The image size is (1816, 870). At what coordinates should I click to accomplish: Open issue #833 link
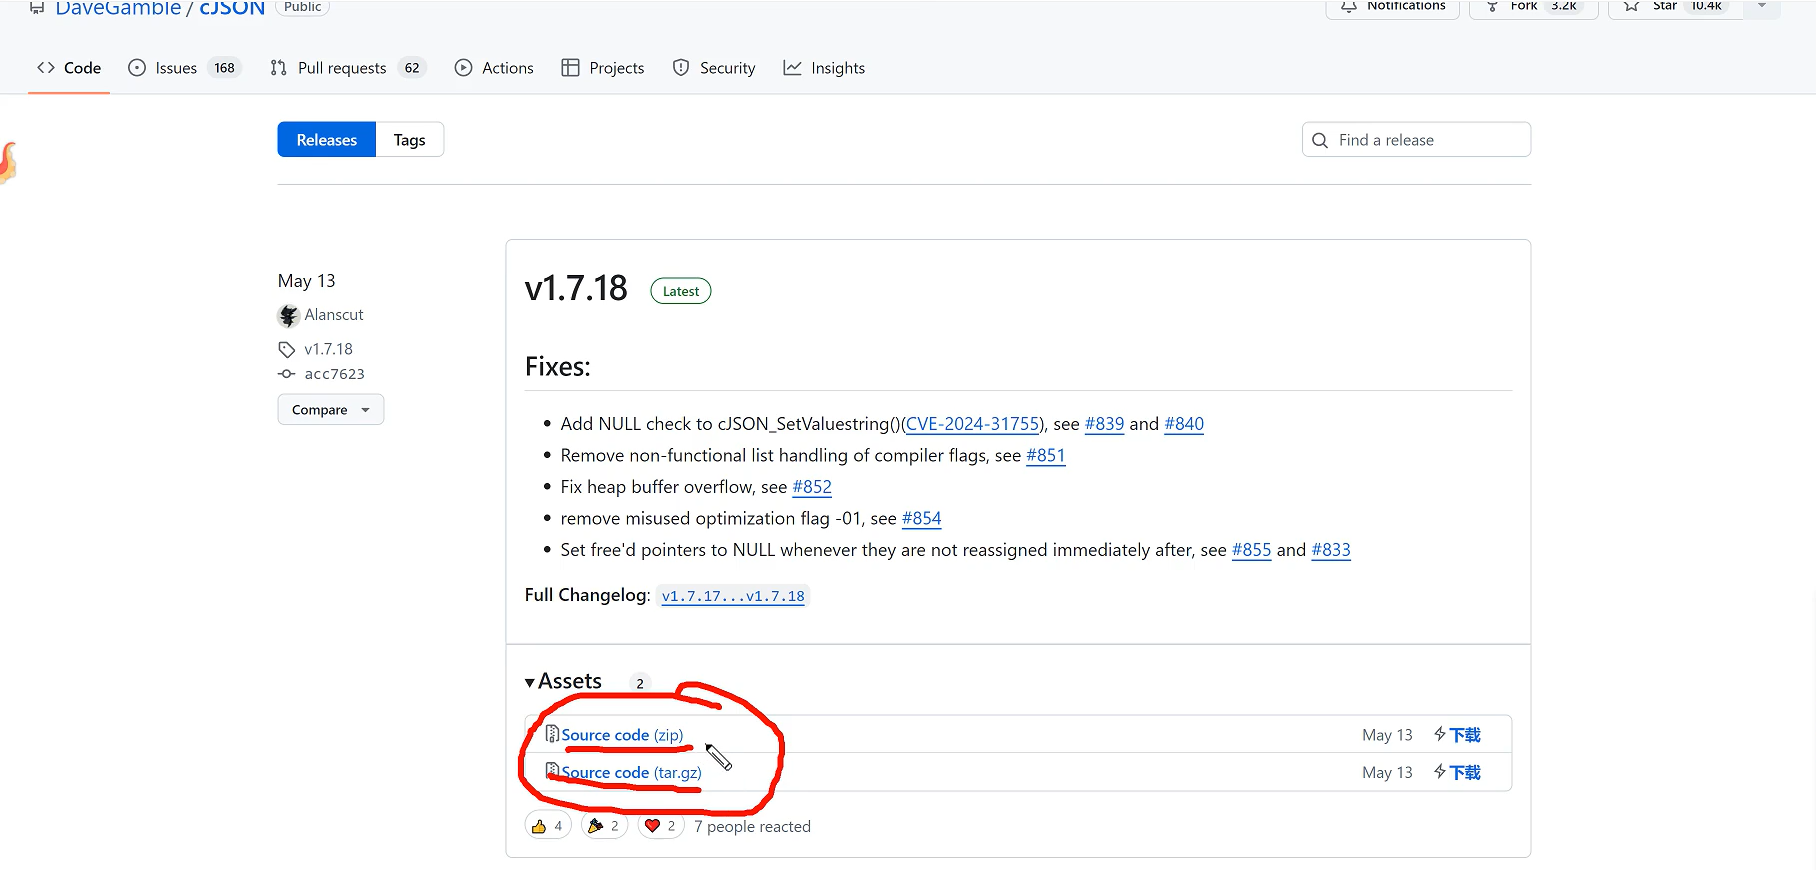pyautogui.click(x=1331, y=550)
